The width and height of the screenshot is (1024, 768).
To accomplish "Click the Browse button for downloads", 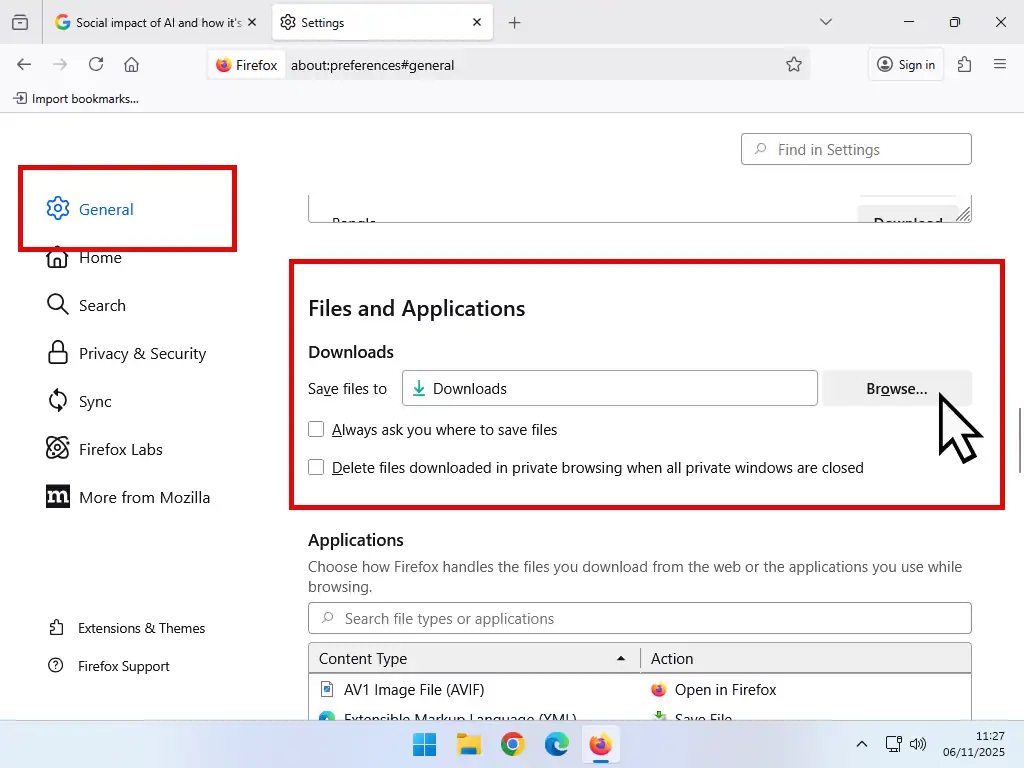I will (896, 389).
